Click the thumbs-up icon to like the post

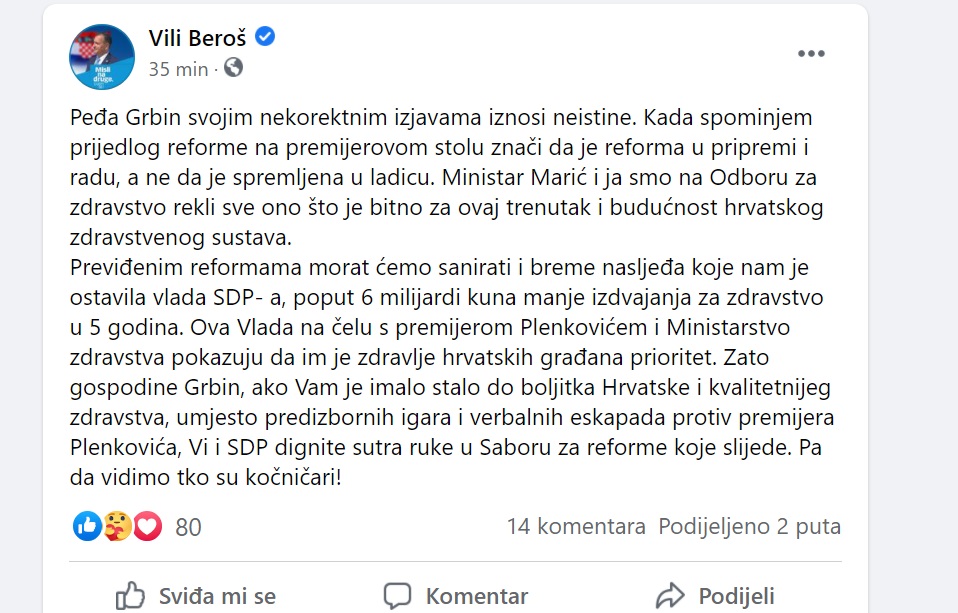point(131,596)
